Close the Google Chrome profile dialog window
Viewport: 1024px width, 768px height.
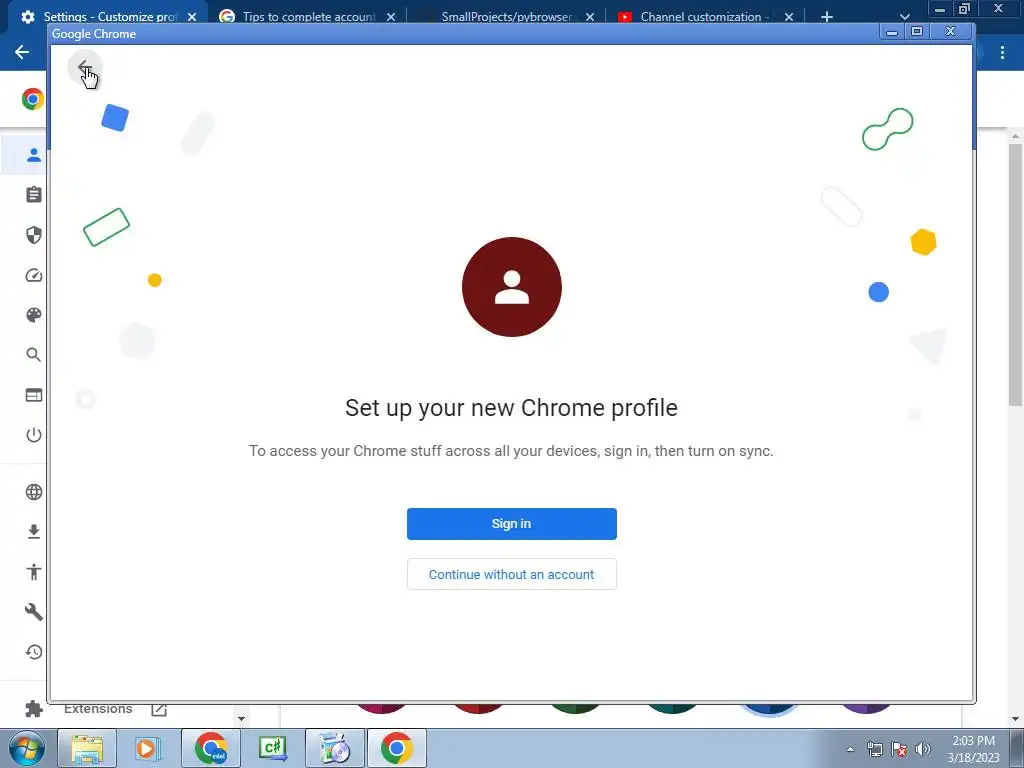(x=950, y=31)
